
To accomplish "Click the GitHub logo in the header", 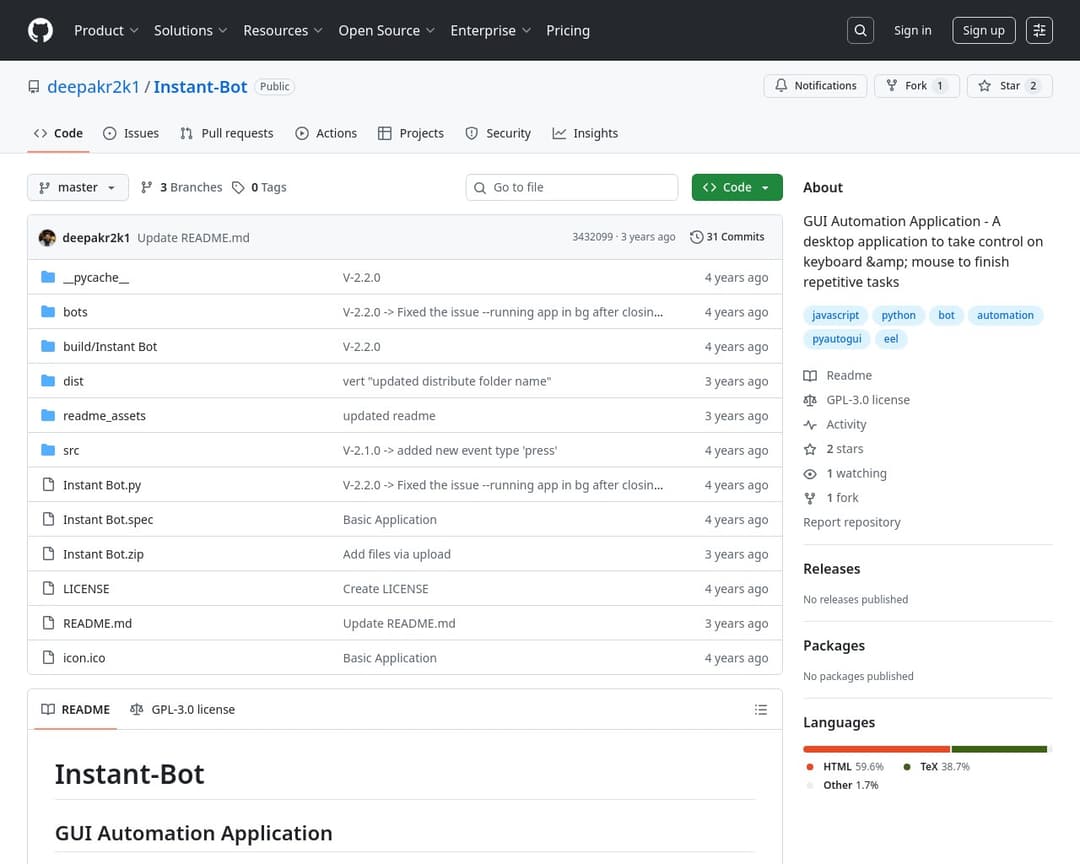I will [40, 30].
